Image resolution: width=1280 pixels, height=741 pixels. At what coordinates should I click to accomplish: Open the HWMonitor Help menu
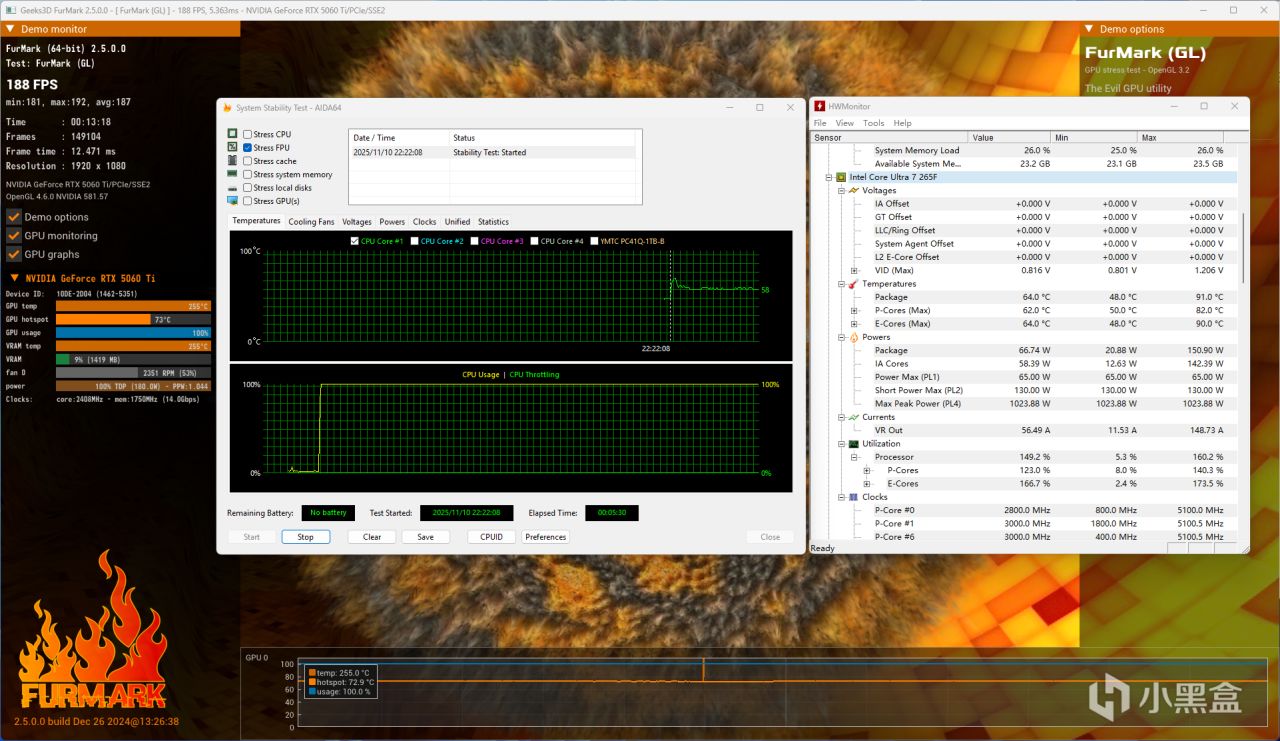point(902,123)
